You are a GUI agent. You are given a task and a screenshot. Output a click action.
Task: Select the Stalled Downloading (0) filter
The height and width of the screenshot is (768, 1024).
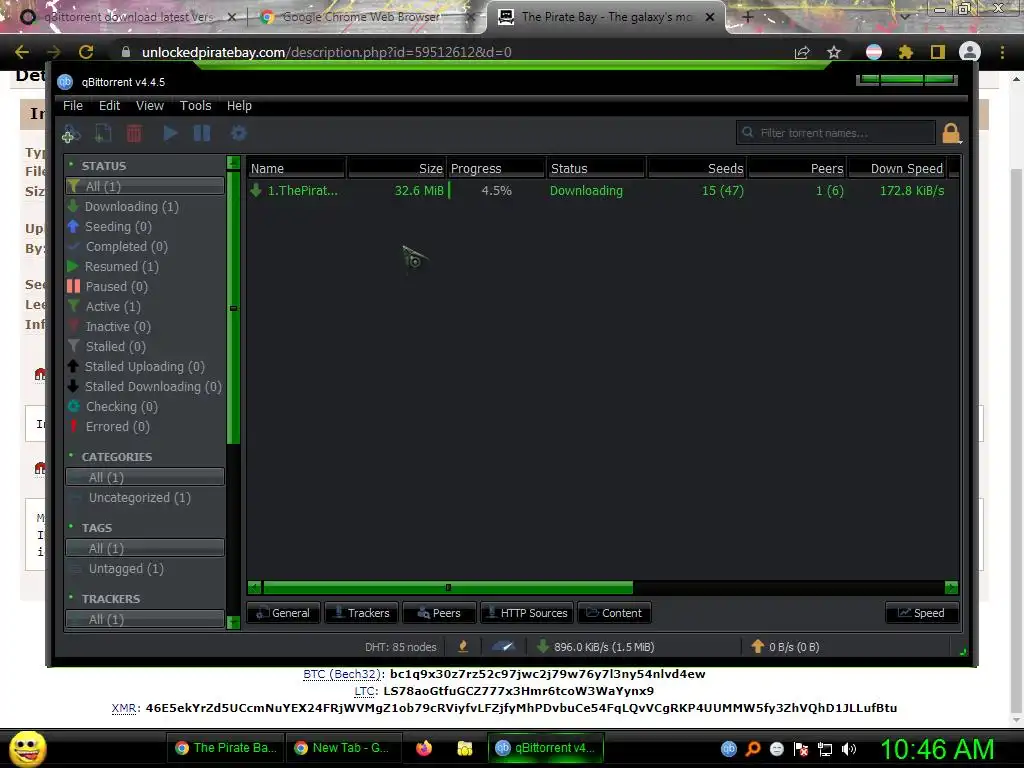point(145,387)
